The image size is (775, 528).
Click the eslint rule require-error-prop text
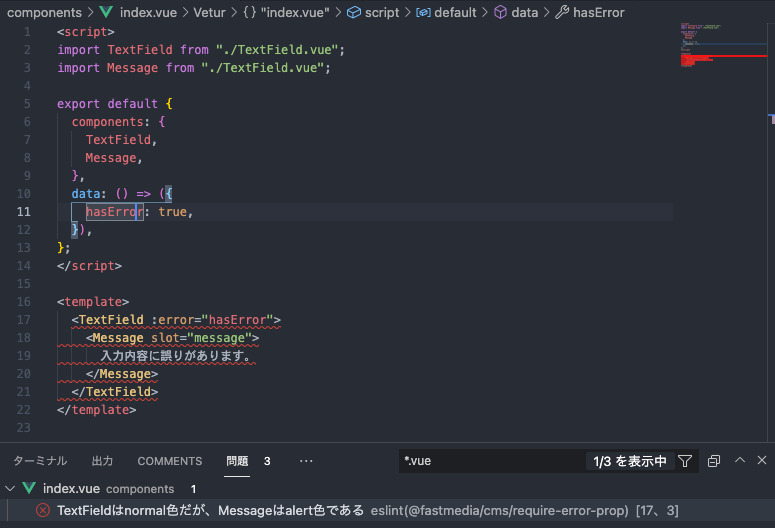click(x=499, y=510)
